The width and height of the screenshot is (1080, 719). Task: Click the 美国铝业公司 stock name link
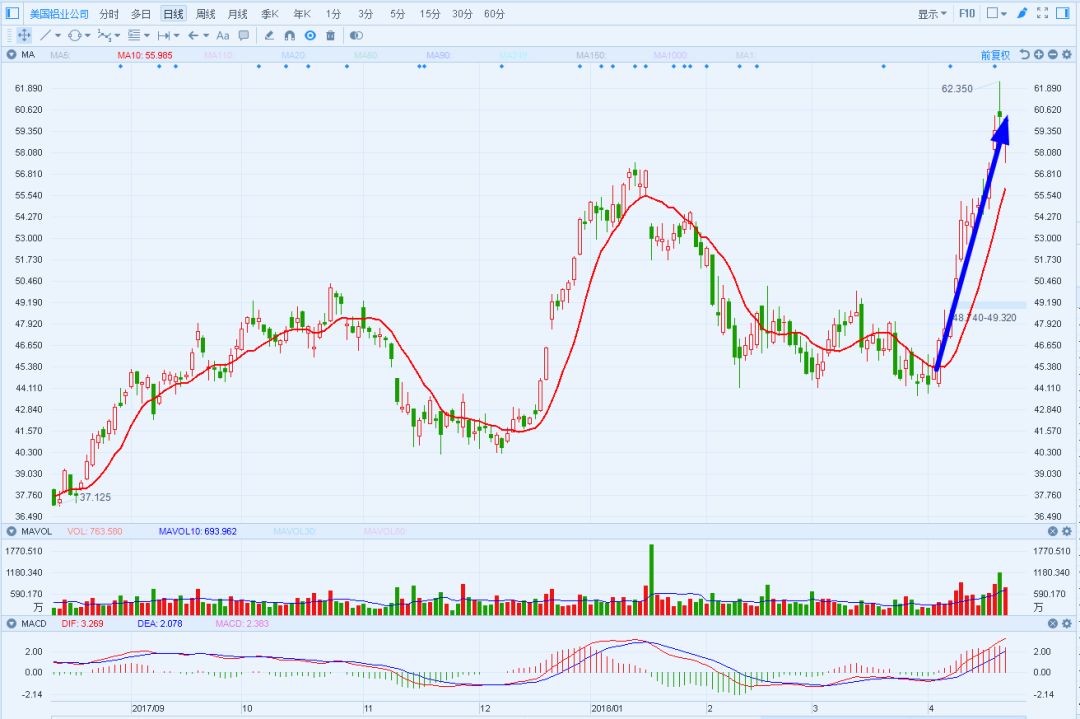pyautogui.click(x=59, y=14)
